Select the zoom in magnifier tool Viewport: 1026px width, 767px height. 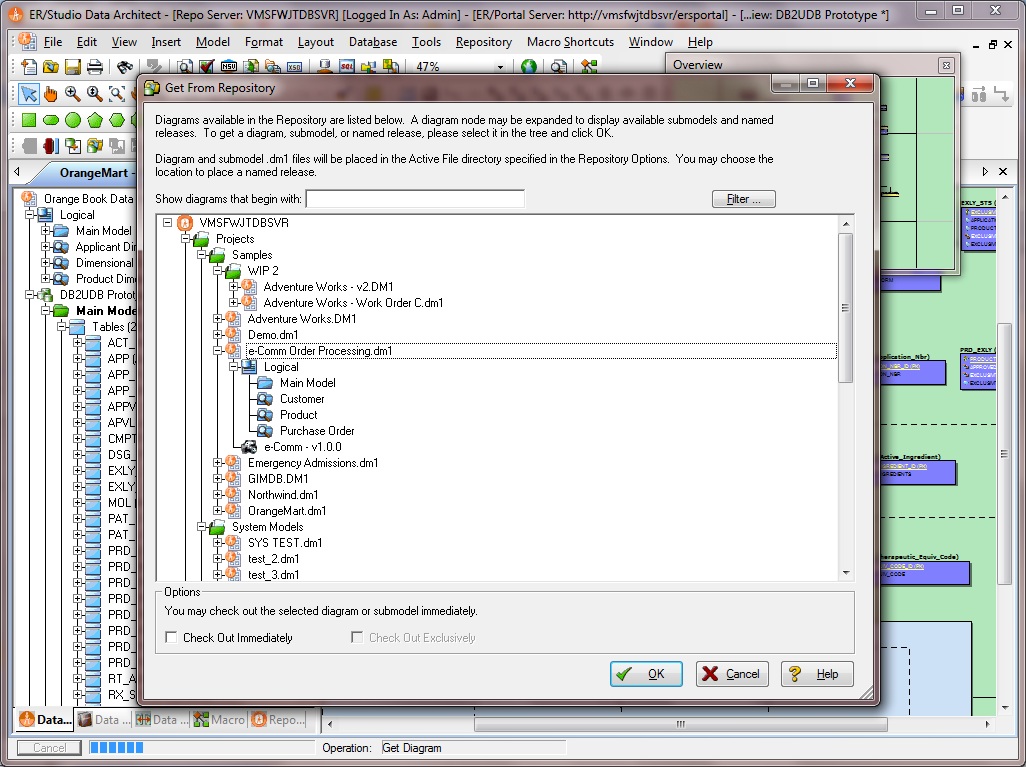(x=73, y=94)
